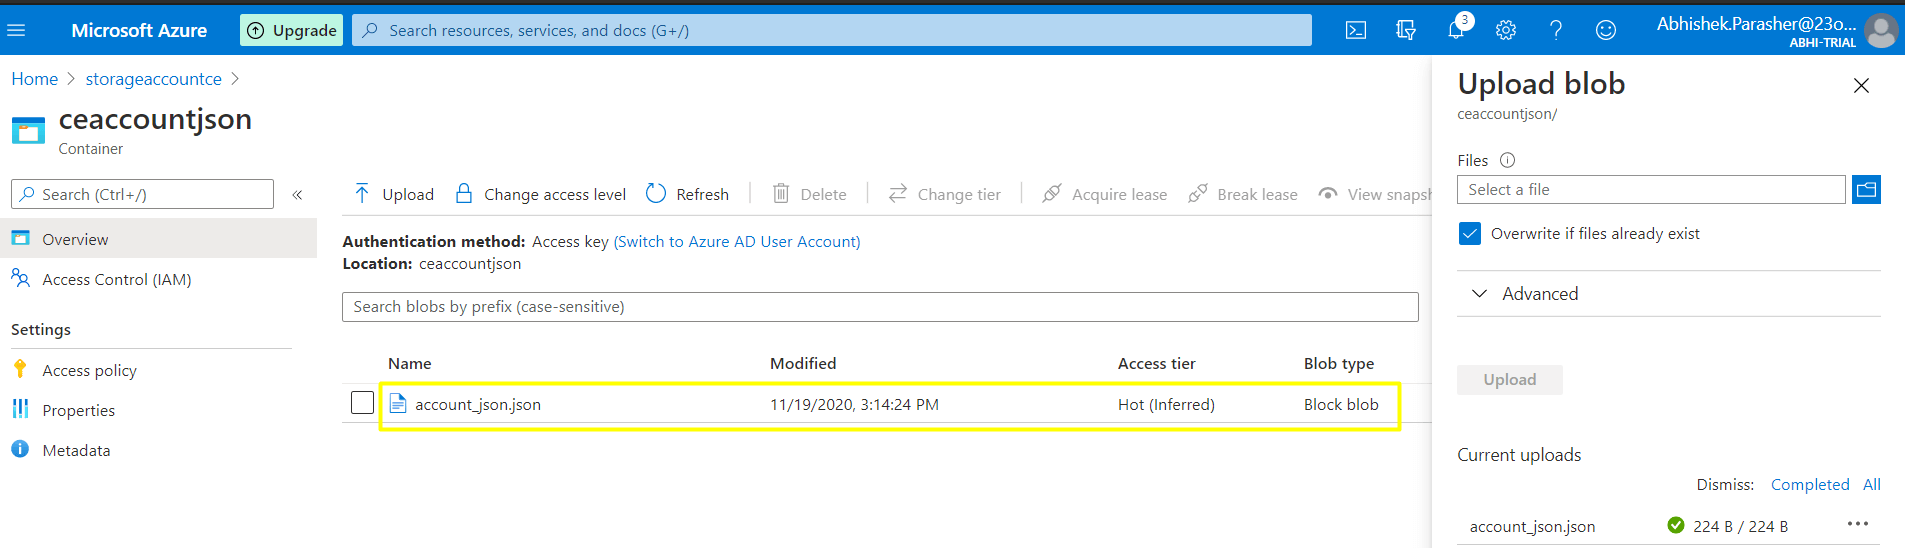This screenshot has width=1905, height=548.
Task: Open the notifications bell
Action: point(1456,30)
